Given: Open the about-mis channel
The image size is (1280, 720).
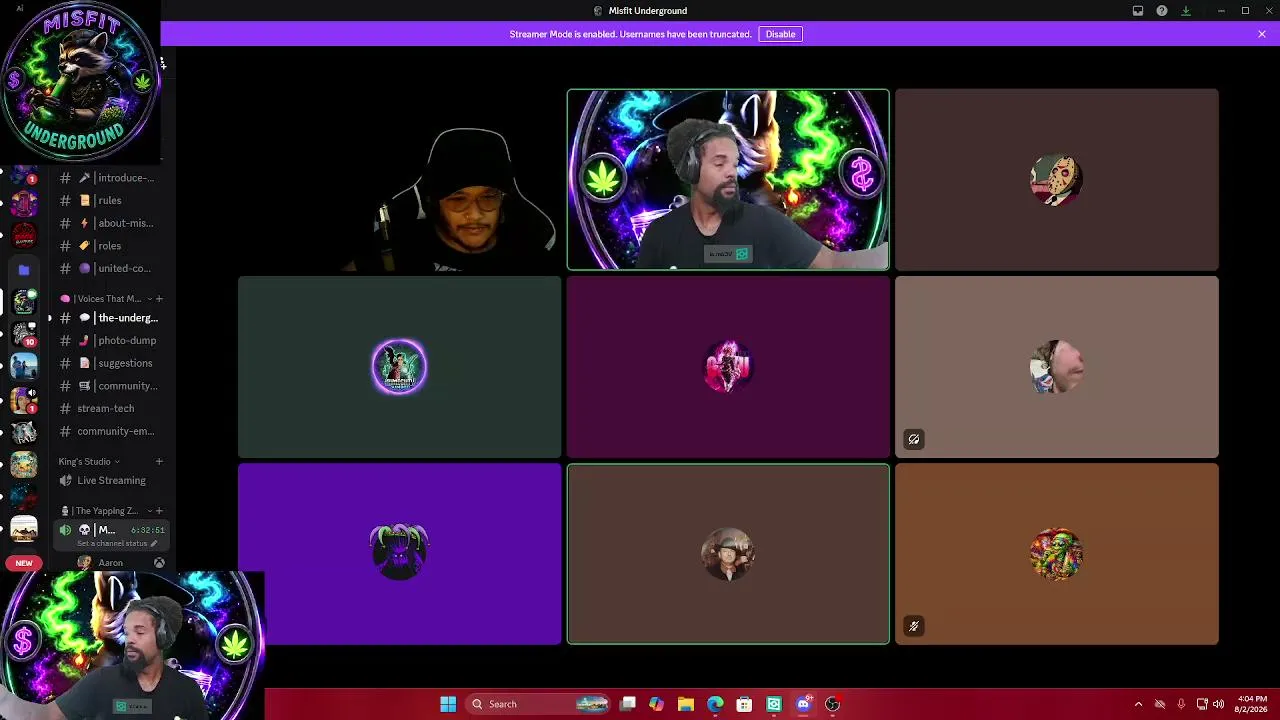Looking at the screenshot, I should 110,223.
